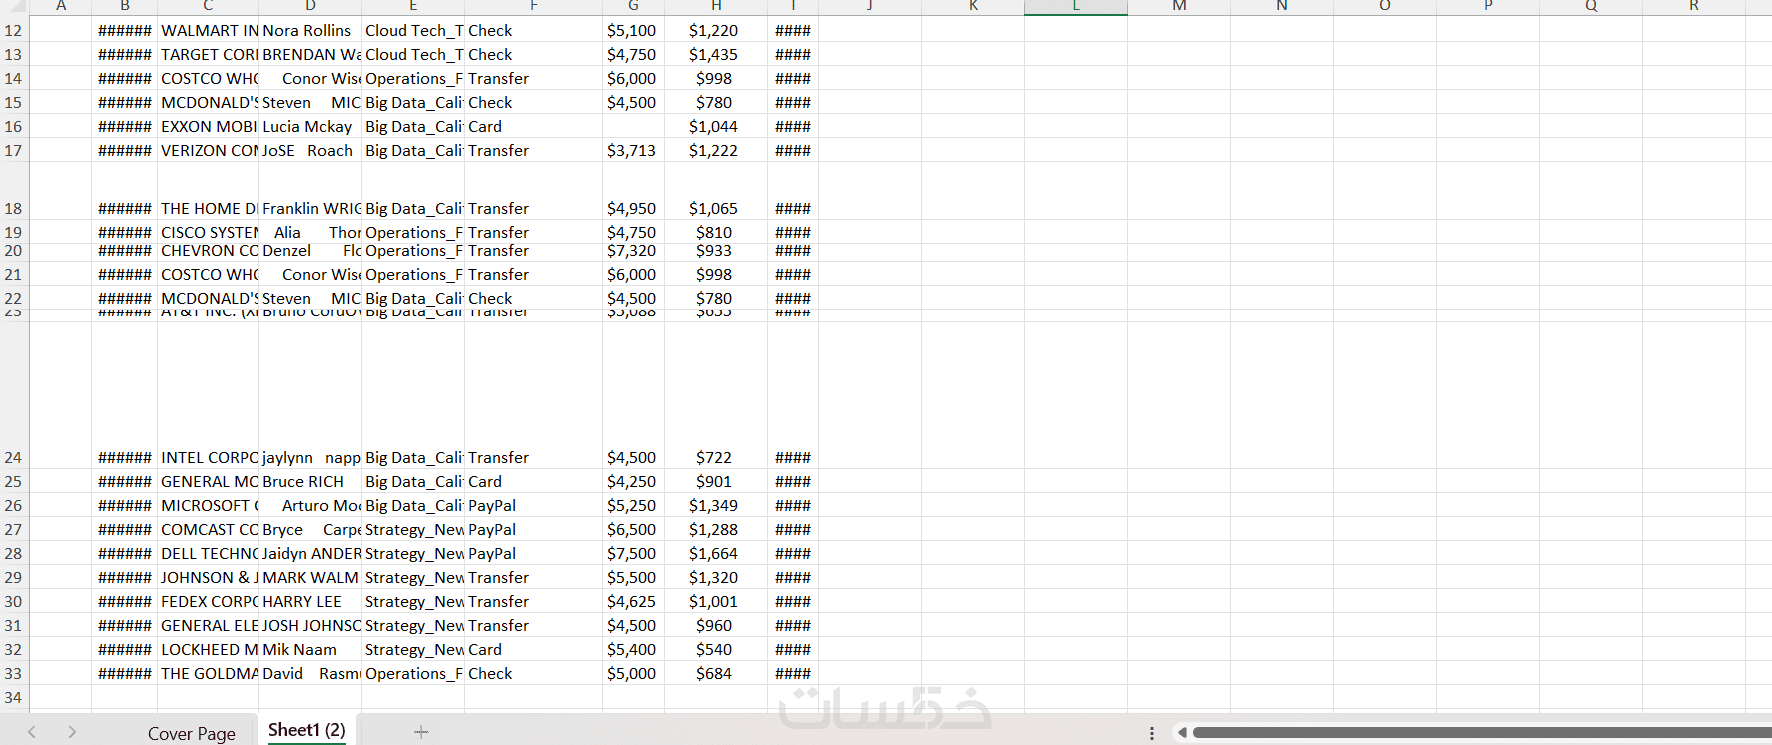This screenshot has height=745, width=1772.
Task: Select the $4,625 cell
Action: coord(633,601)
